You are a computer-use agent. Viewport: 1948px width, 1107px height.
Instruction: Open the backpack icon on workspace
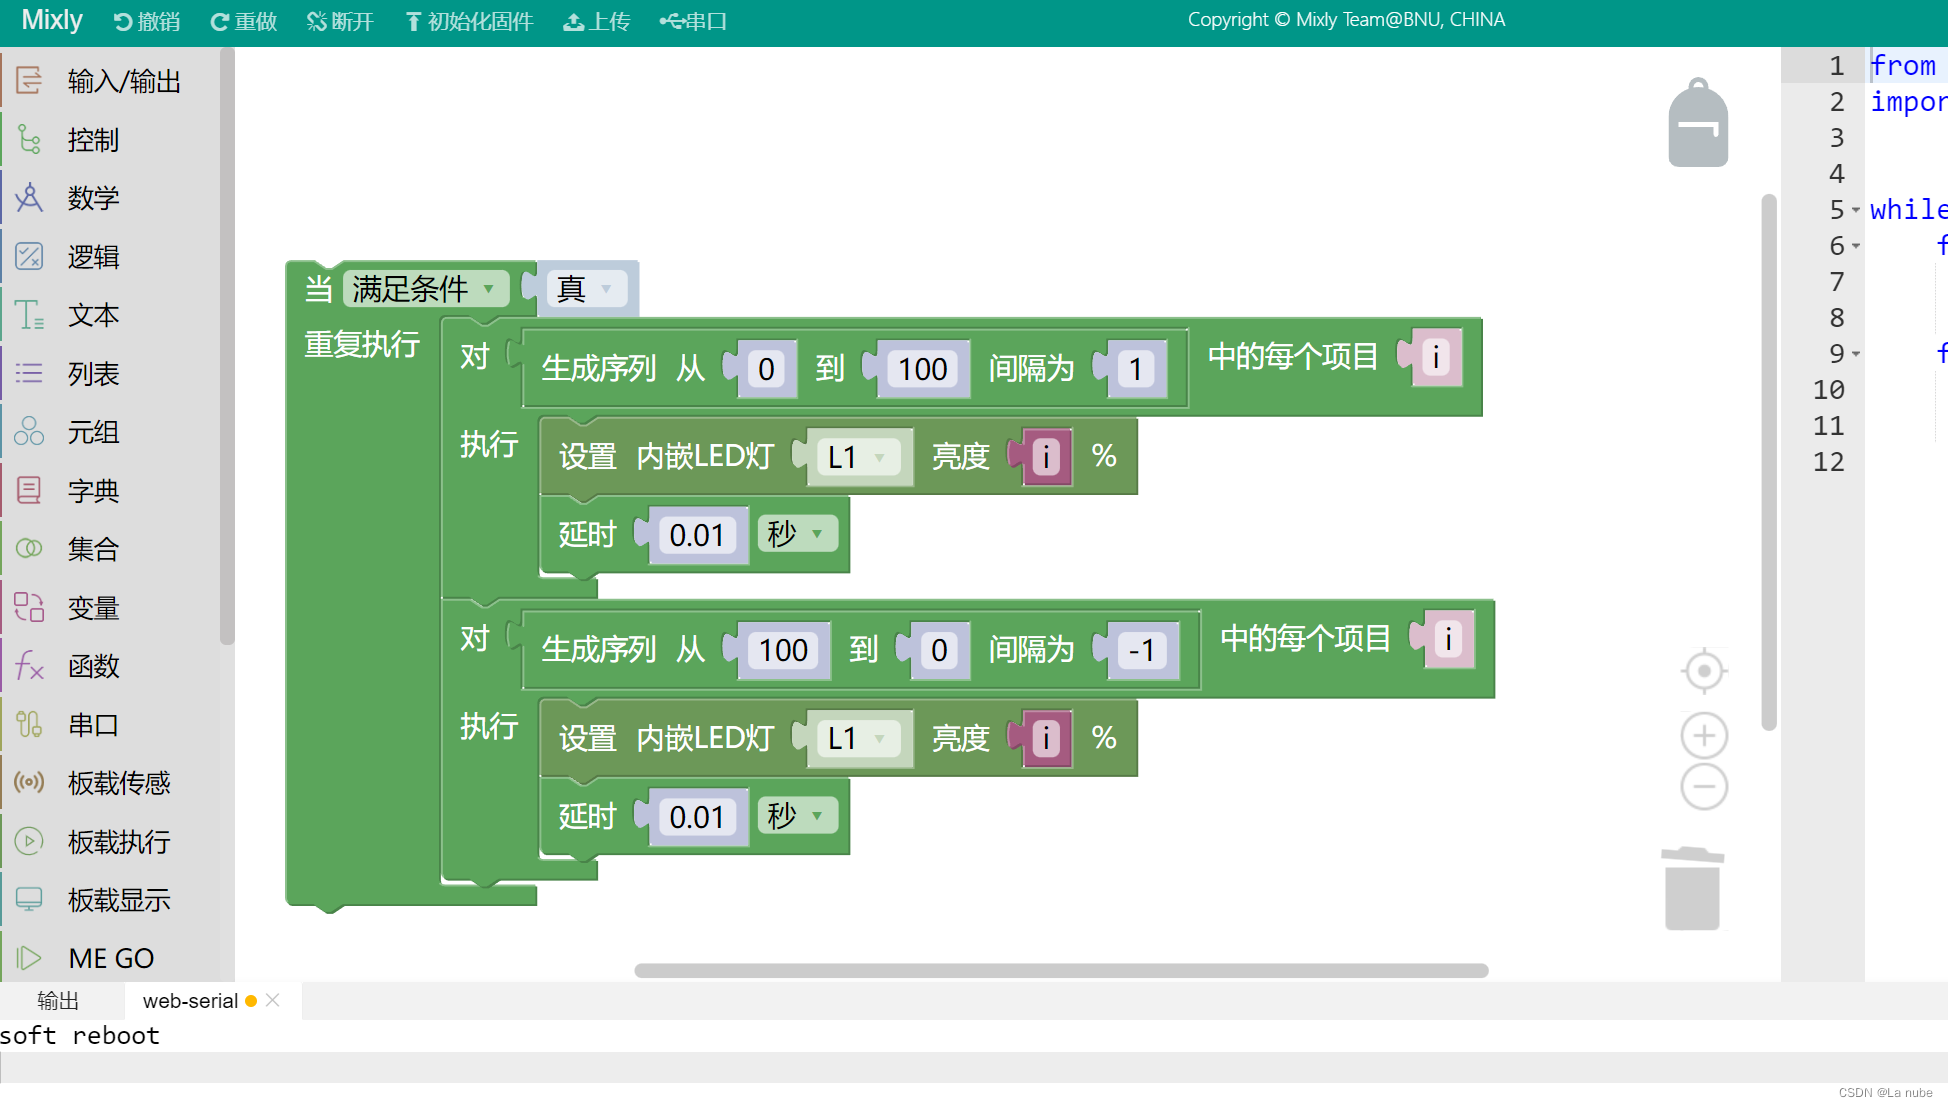point(1698,123)
